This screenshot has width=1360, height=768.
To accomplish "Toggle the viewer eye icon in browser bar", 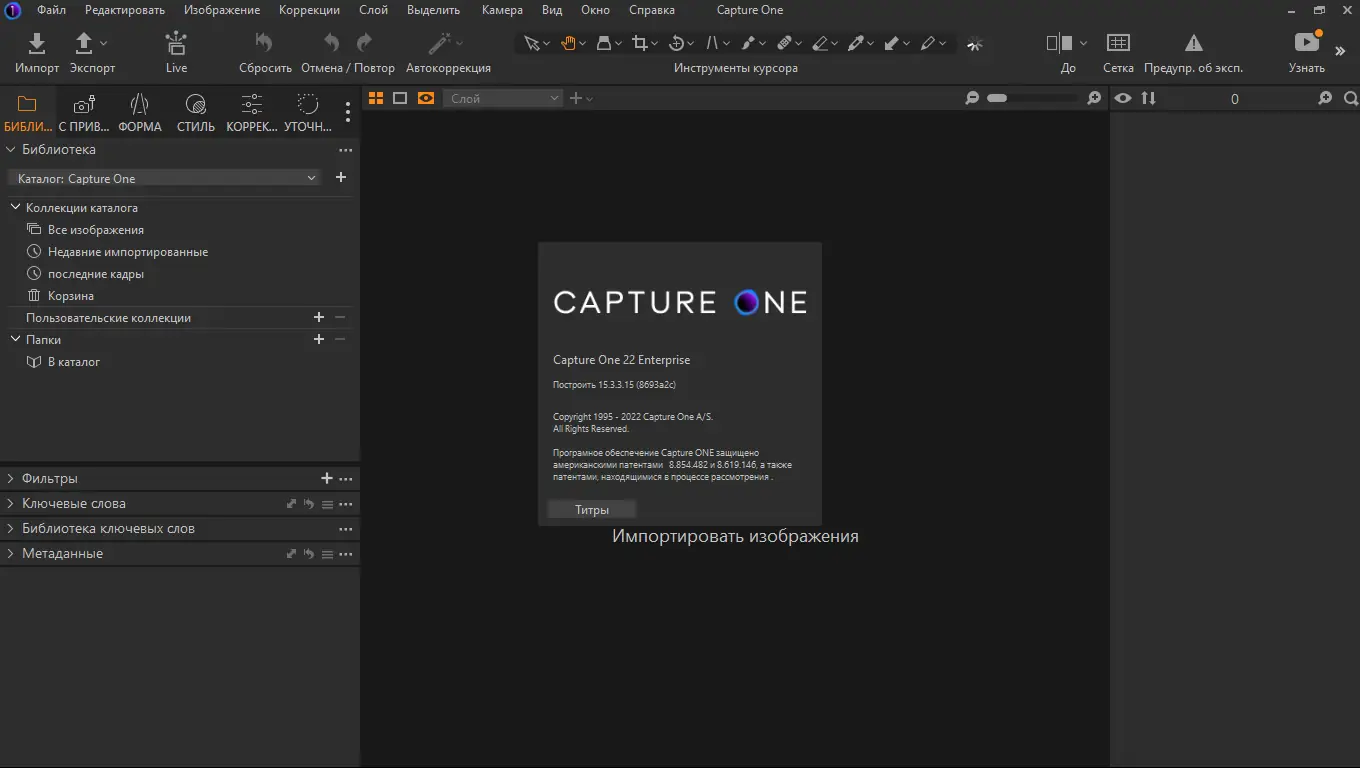I will click(1123, 98).
